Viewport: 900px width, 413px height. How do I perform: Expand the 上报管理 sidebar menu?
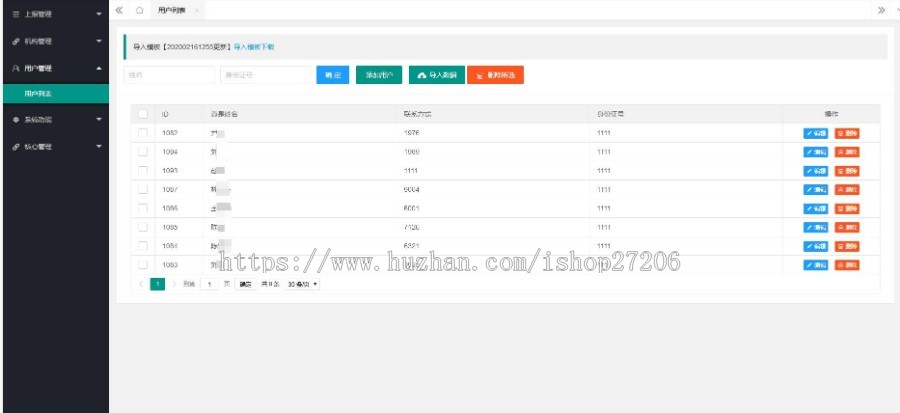[56, 14]
